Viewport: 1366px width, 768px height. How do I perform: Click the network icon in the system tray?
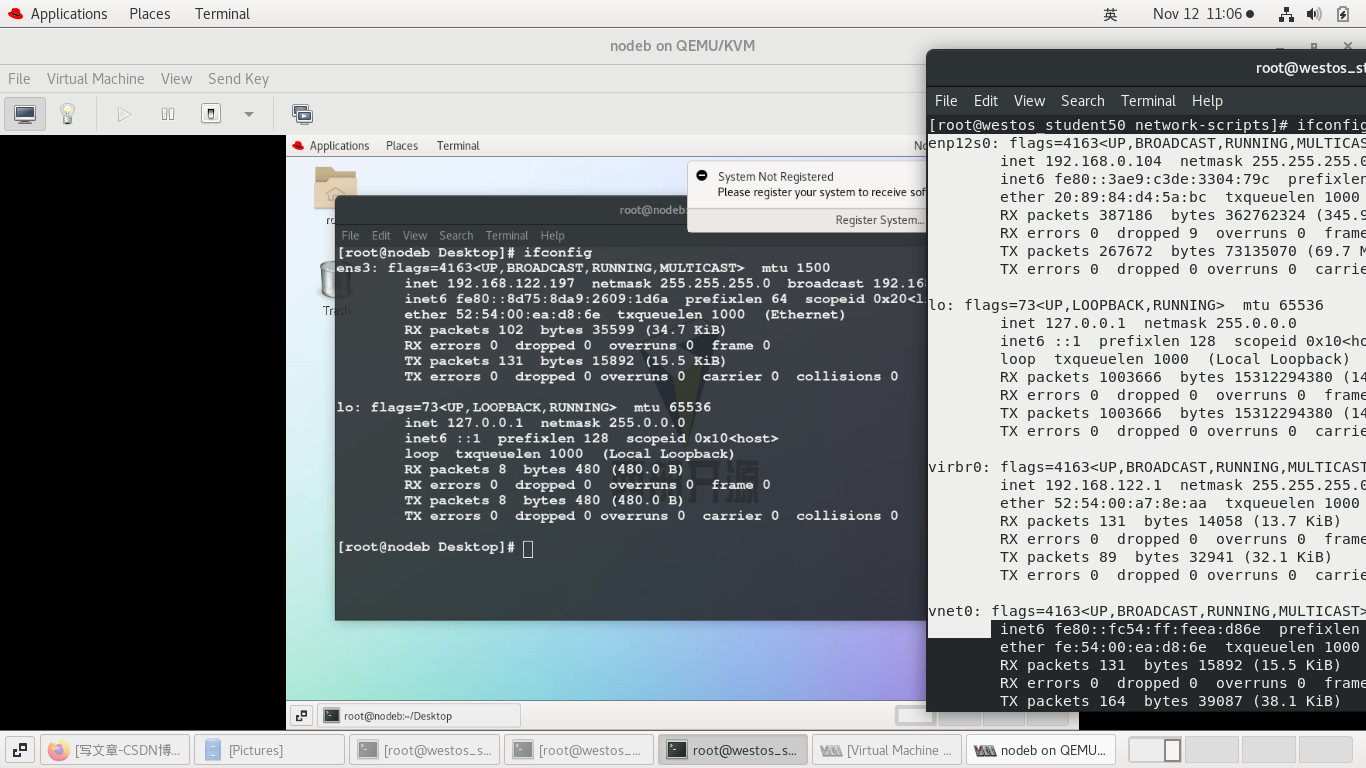(x=1286, y=13)
